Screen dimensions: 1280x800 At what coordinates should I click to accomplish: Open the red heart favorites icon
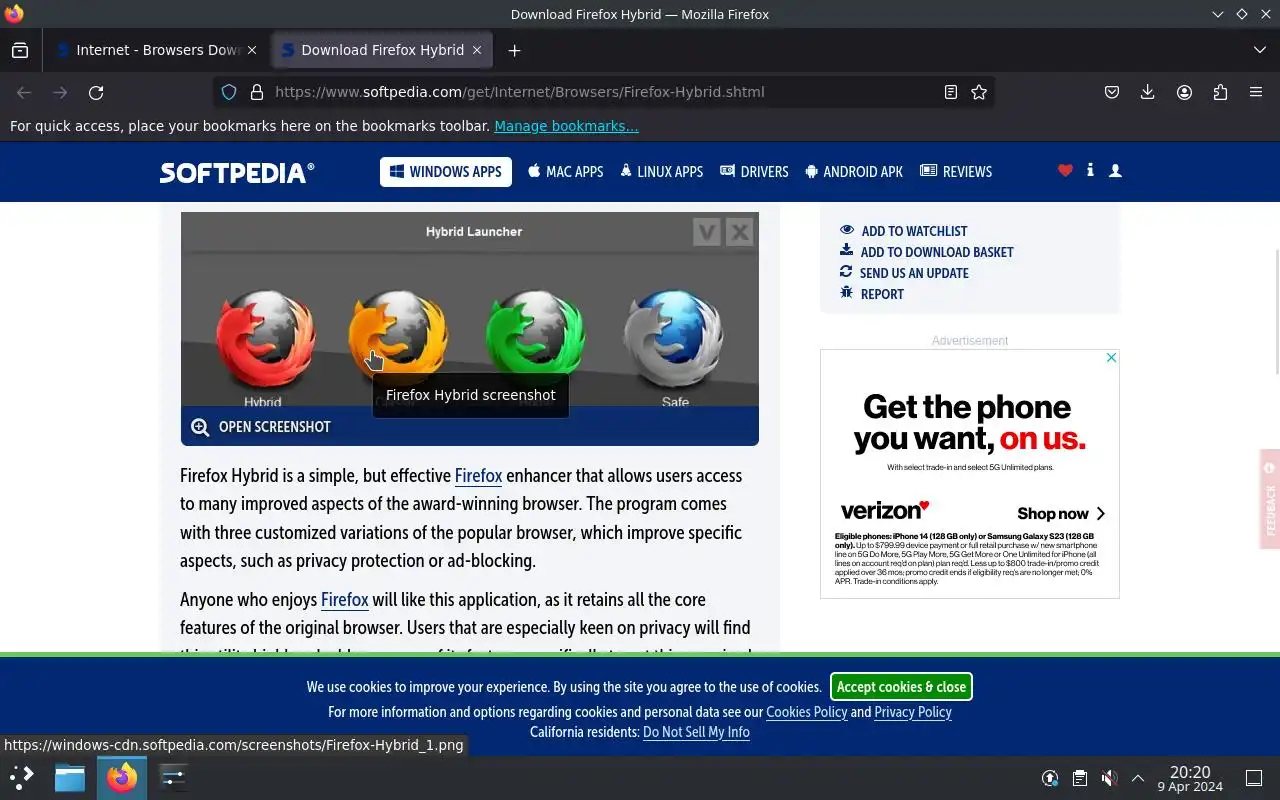point(1065,171)
